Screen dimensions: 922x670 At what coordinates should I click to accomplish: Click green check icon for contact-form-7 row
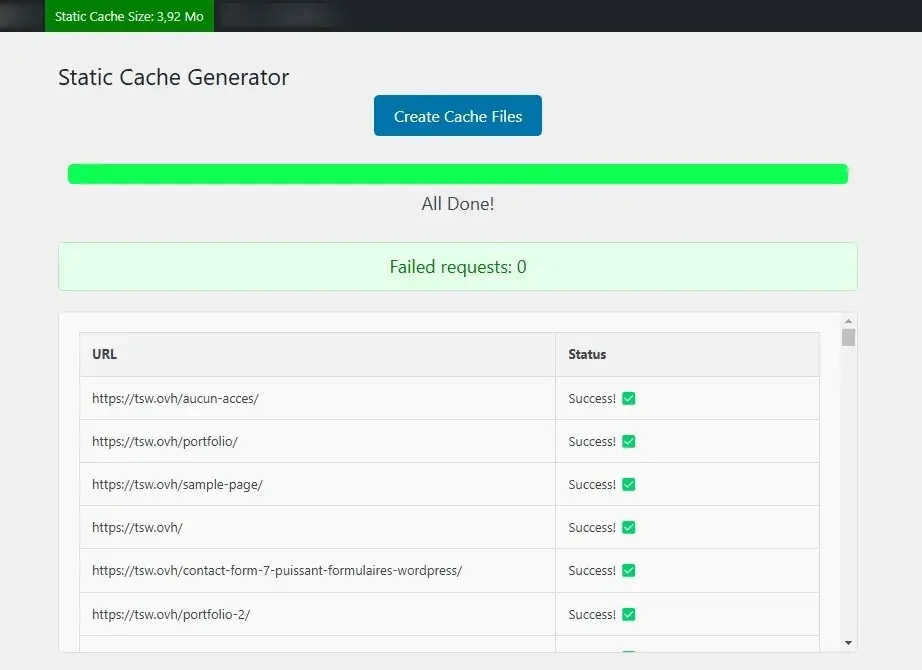[x=629, y=570]
